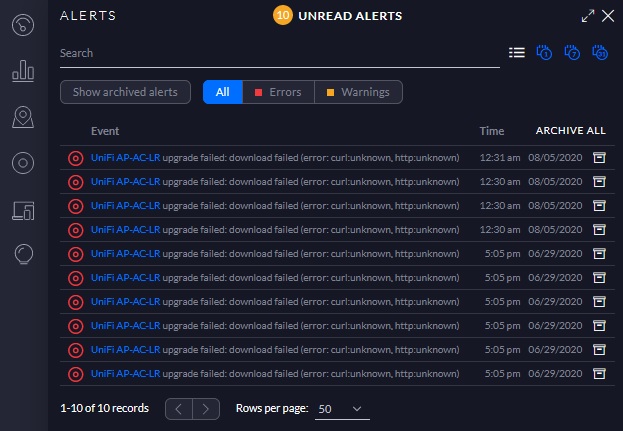Click ARCHIVE ALL link
Image resolution: width=623 pixels, height=431 pixels.
570,131
